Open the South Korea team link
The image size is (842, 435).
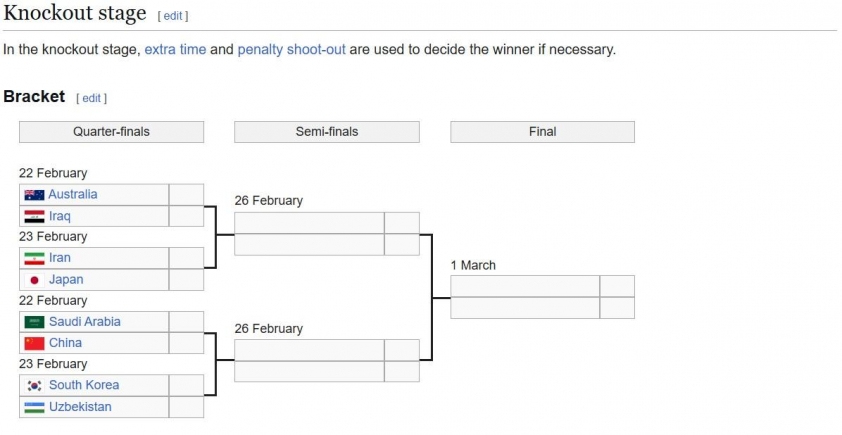pyautogui.click(x=84, y=386)
